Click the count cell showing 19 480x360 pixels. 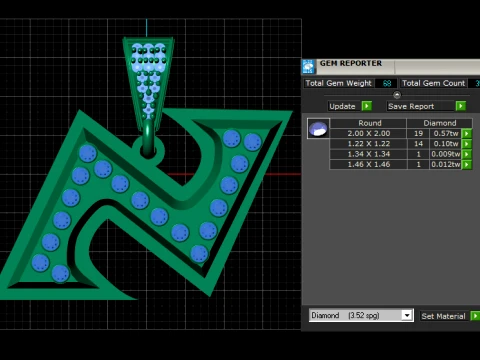[418, 134]
